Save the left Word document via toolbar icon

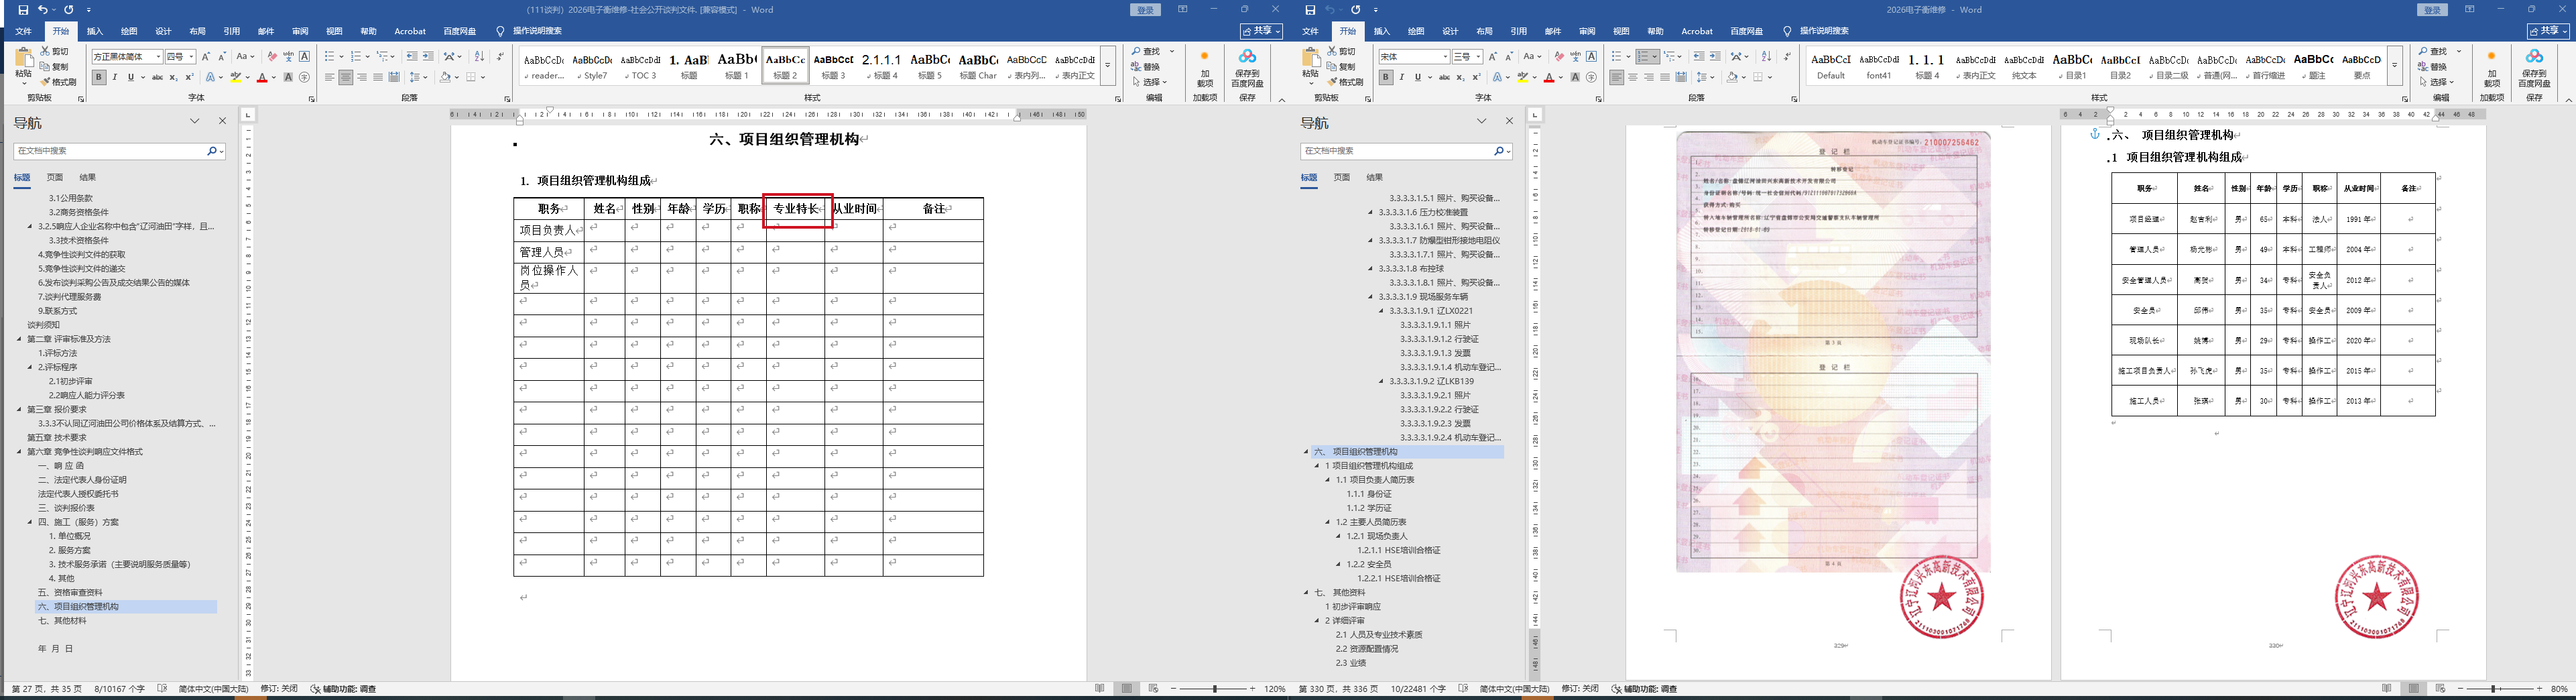[x=24, y=10]
